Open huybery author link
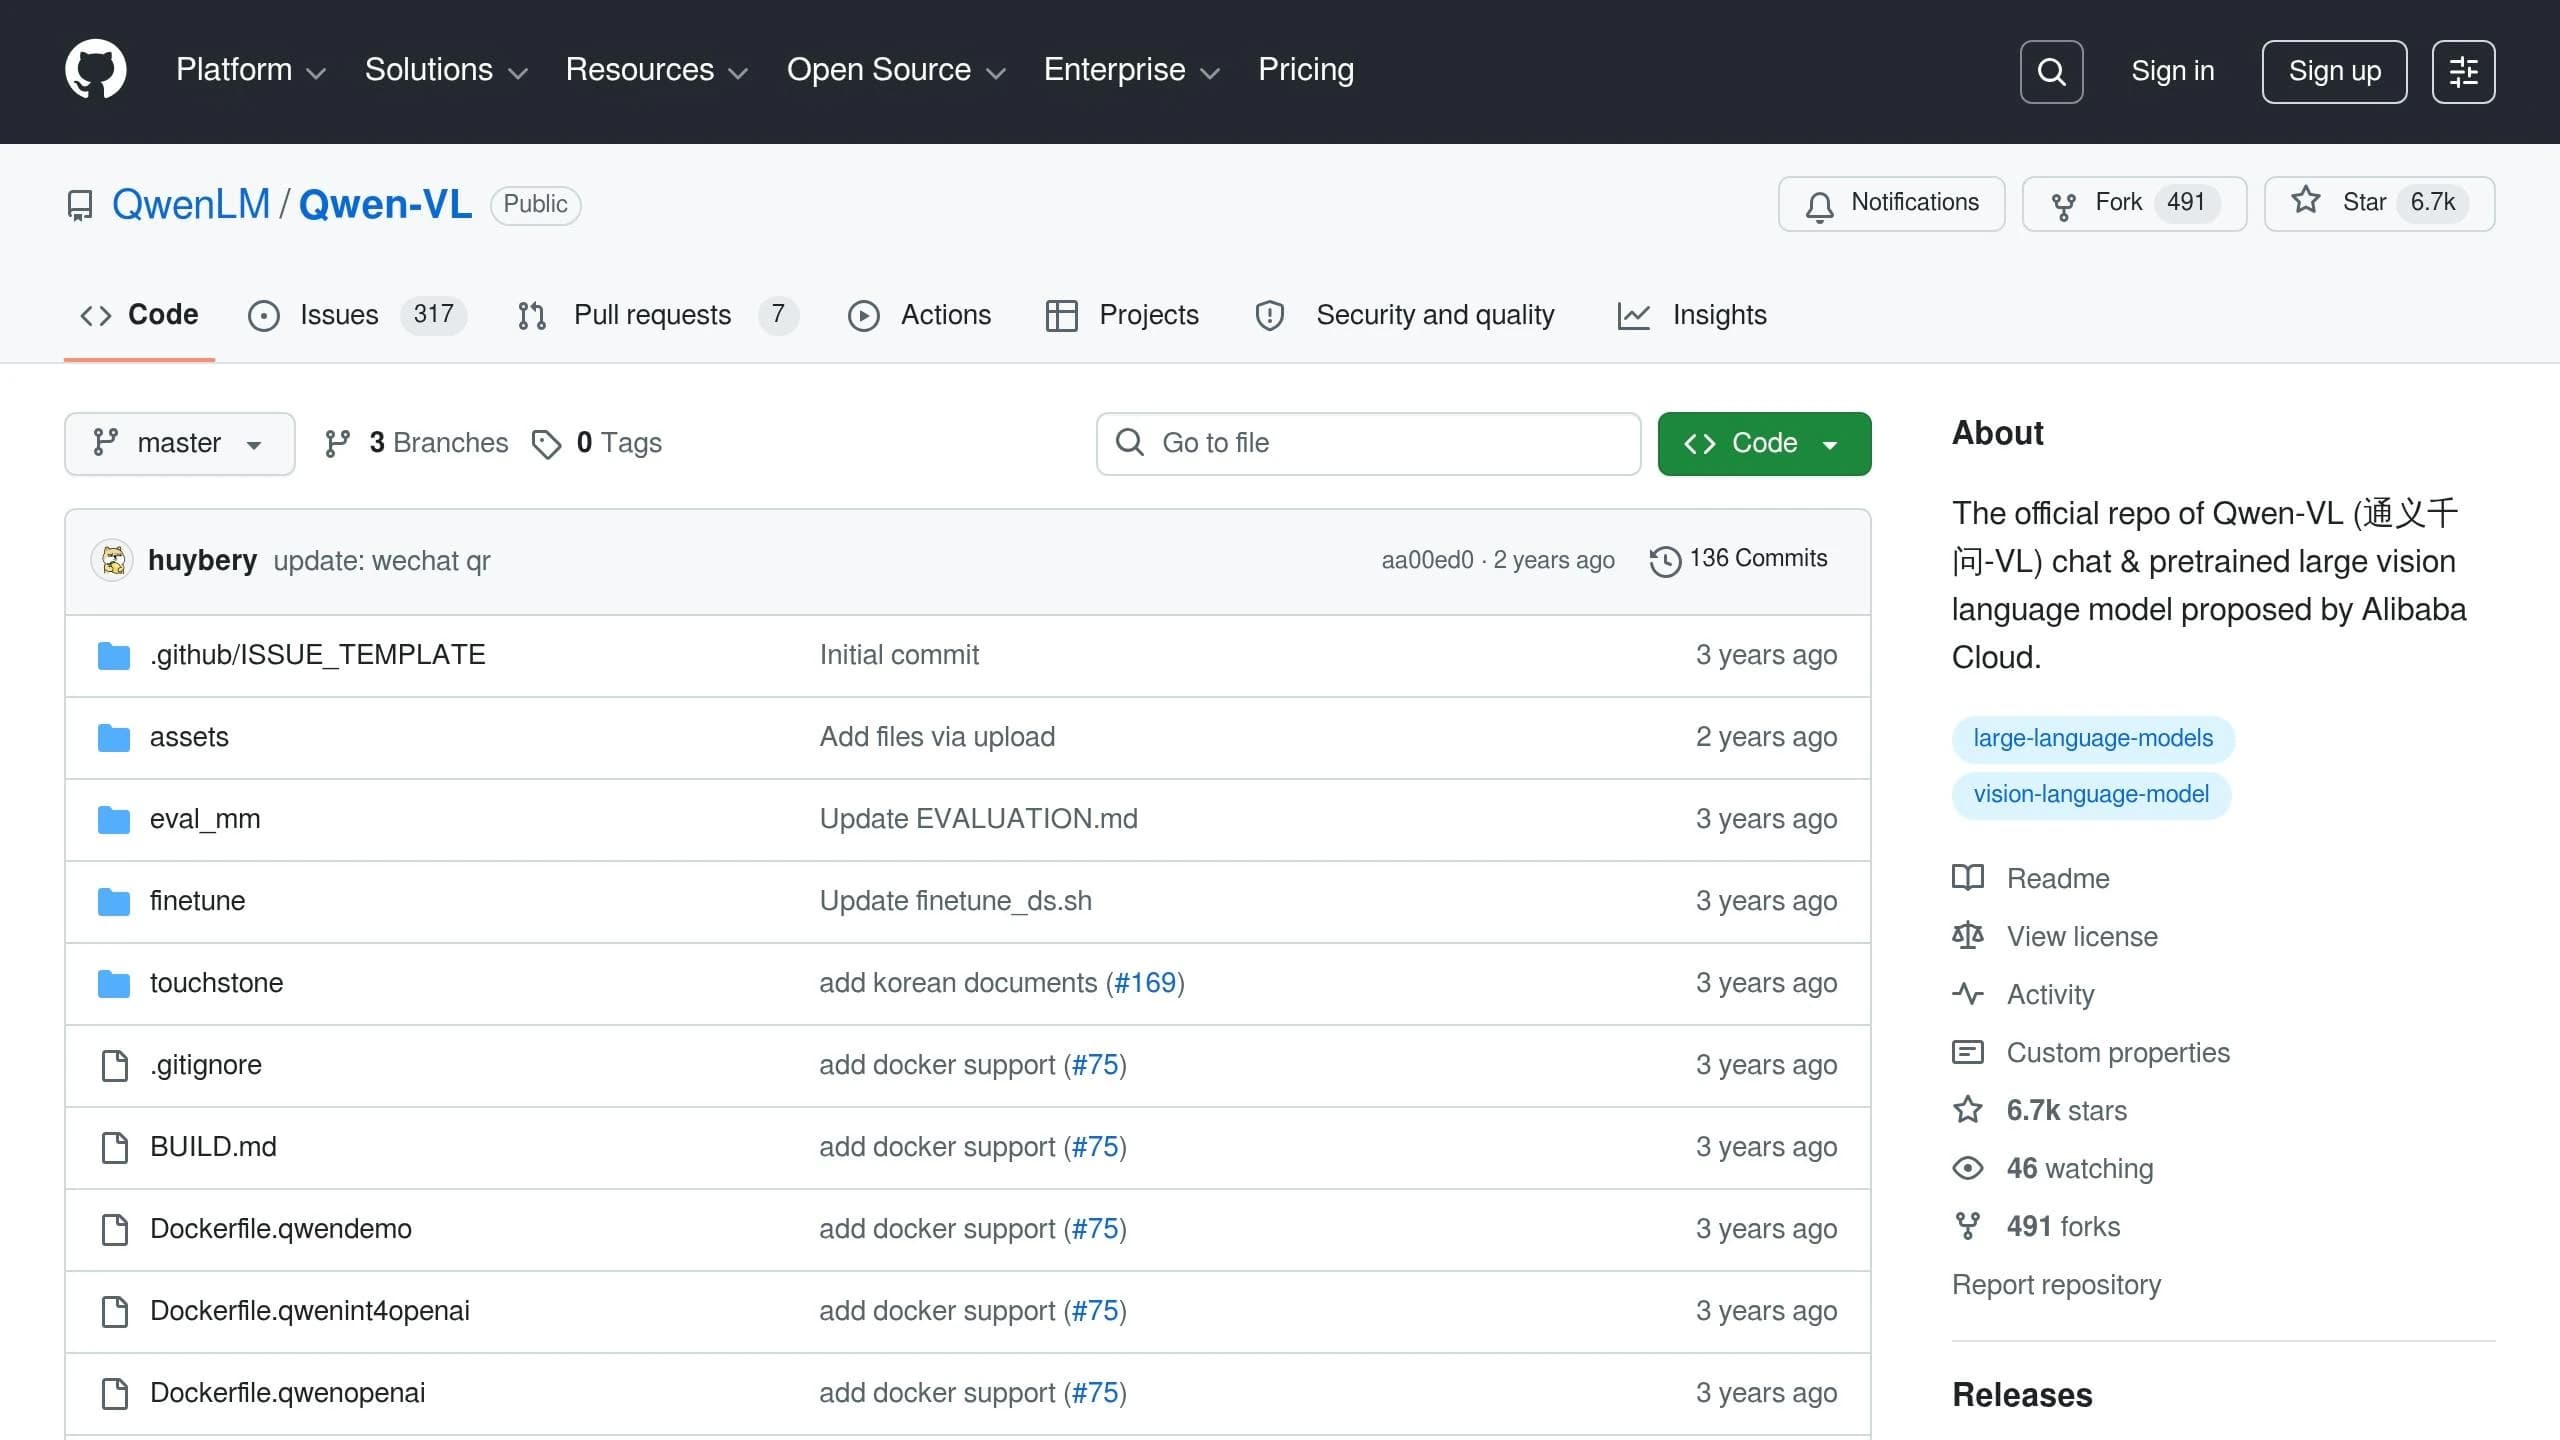The image size is (2560, 1440). 203,560
